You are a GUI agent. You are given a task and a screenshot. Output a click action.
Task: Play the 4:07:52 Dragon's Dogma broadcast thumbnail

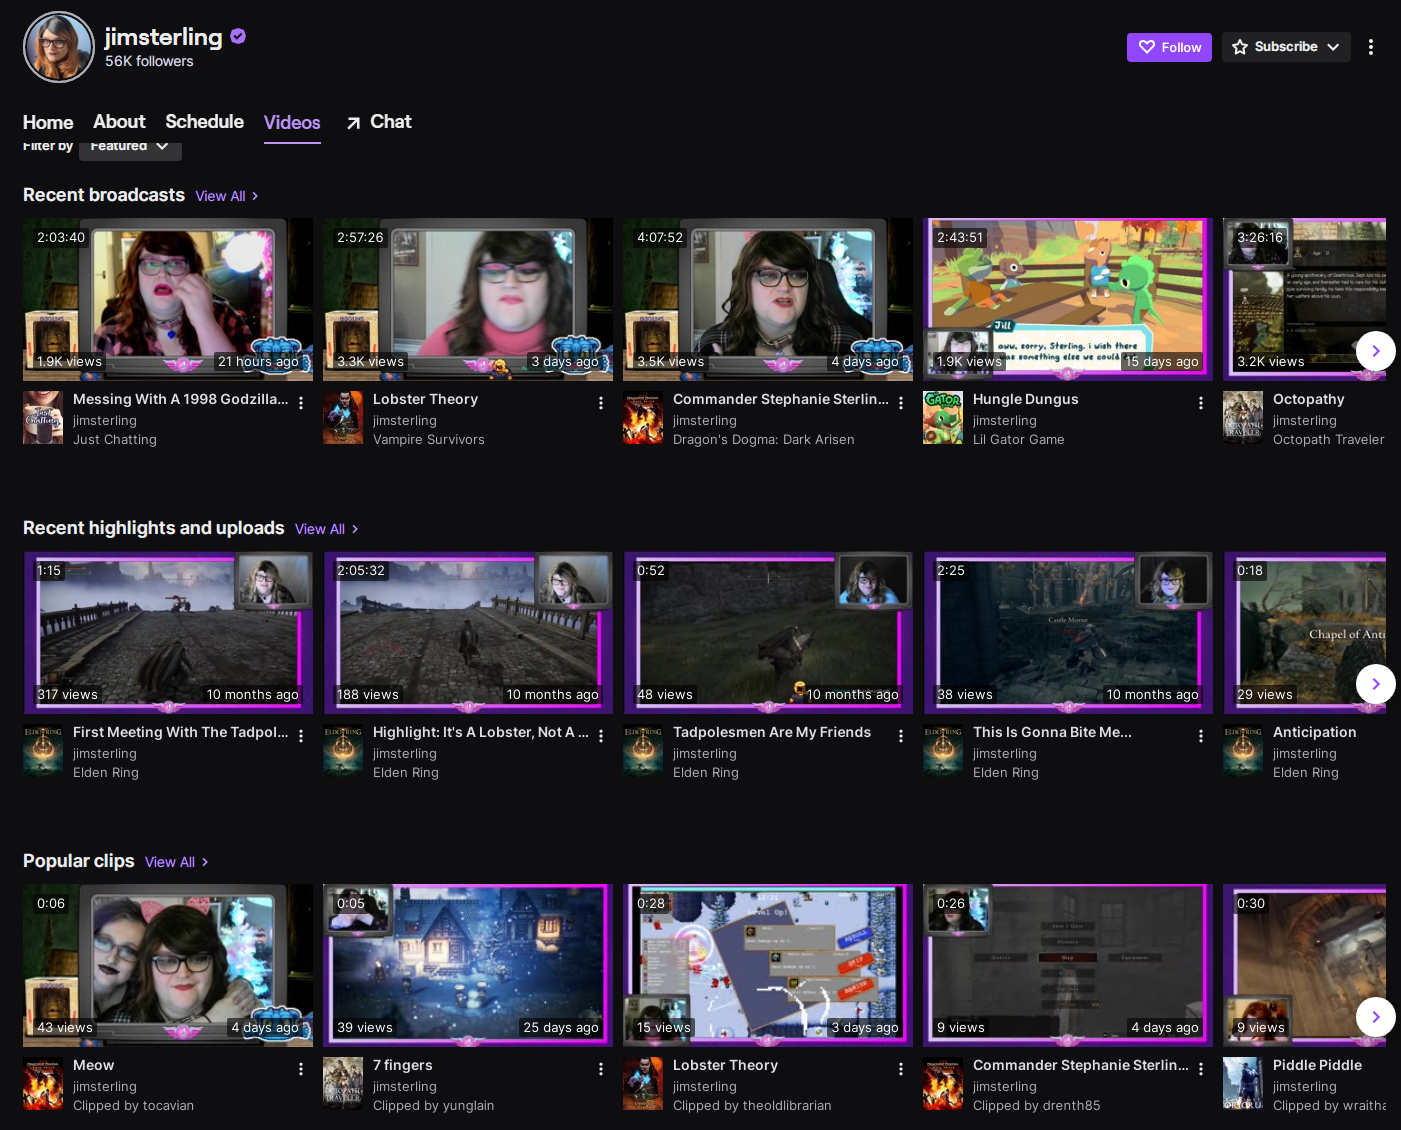[x=768, y=299]
